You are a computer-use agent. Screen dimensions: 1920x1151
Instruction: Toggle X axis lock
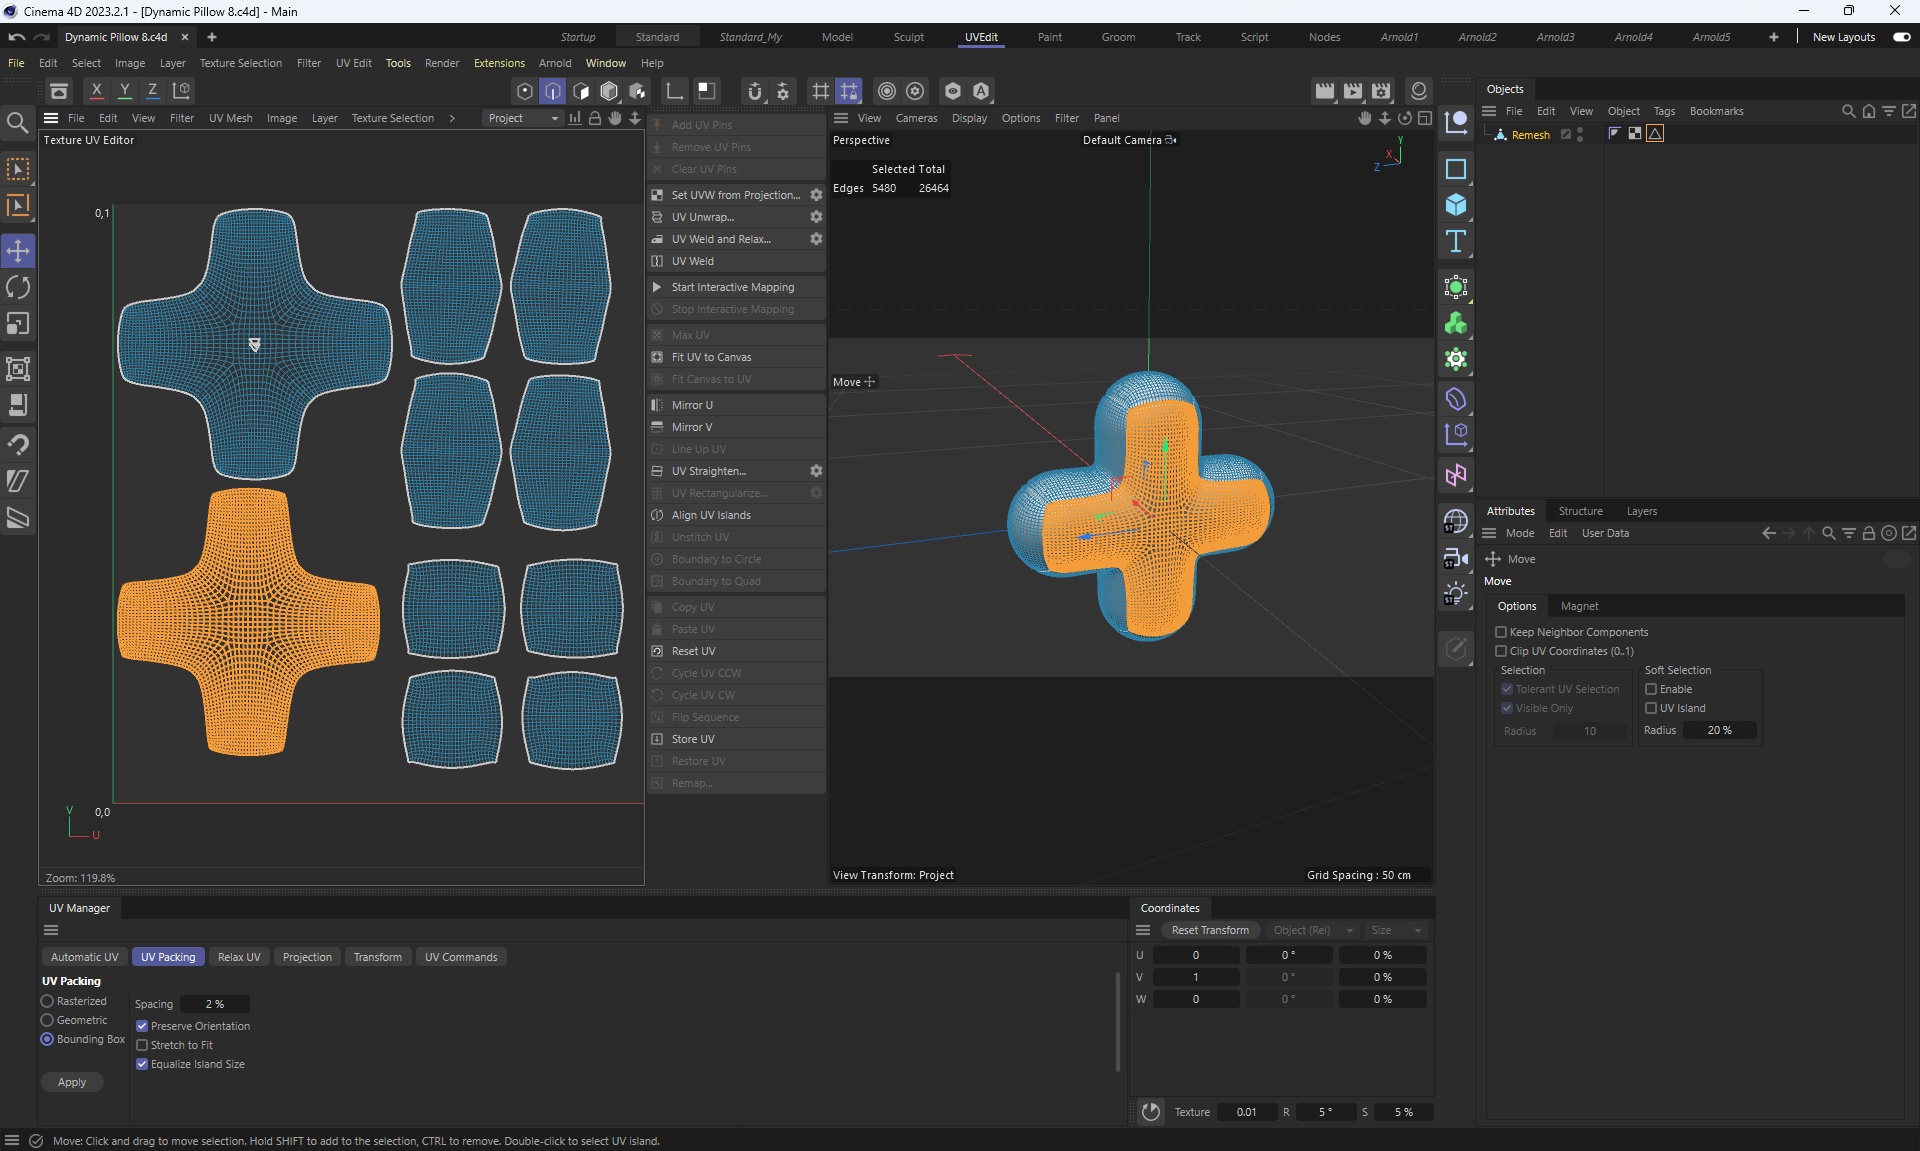(x=96, y=90)
